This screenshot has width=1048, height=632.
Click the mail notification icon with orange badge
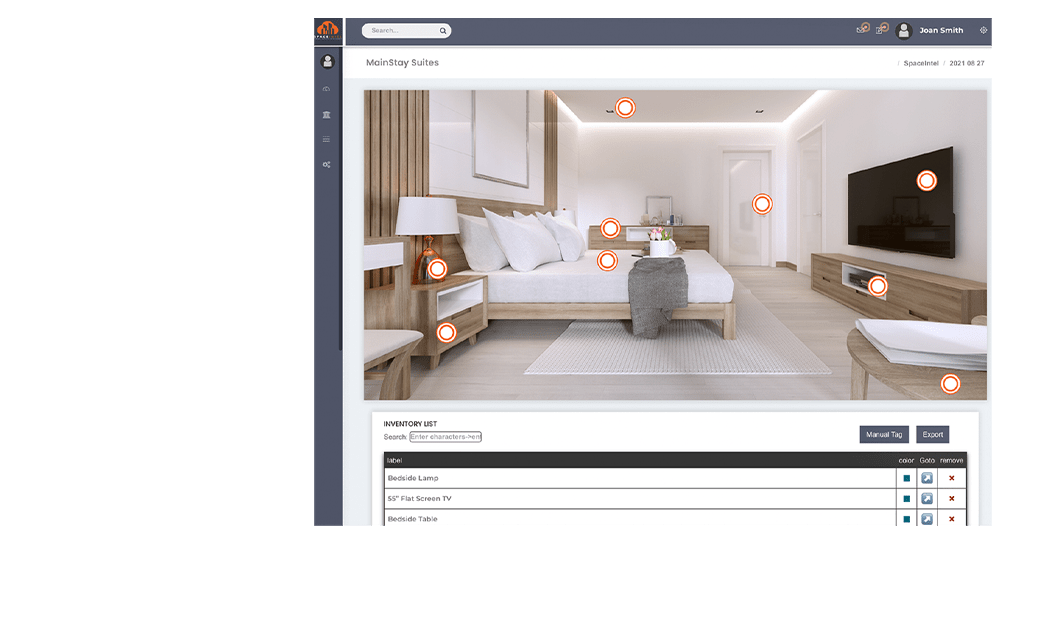point(862,29)
